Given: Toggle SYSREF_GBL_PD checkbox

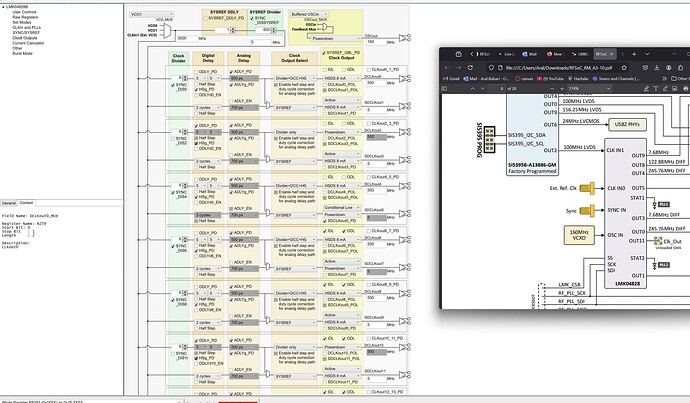Looking at the screenshot, I should (324, 53).
